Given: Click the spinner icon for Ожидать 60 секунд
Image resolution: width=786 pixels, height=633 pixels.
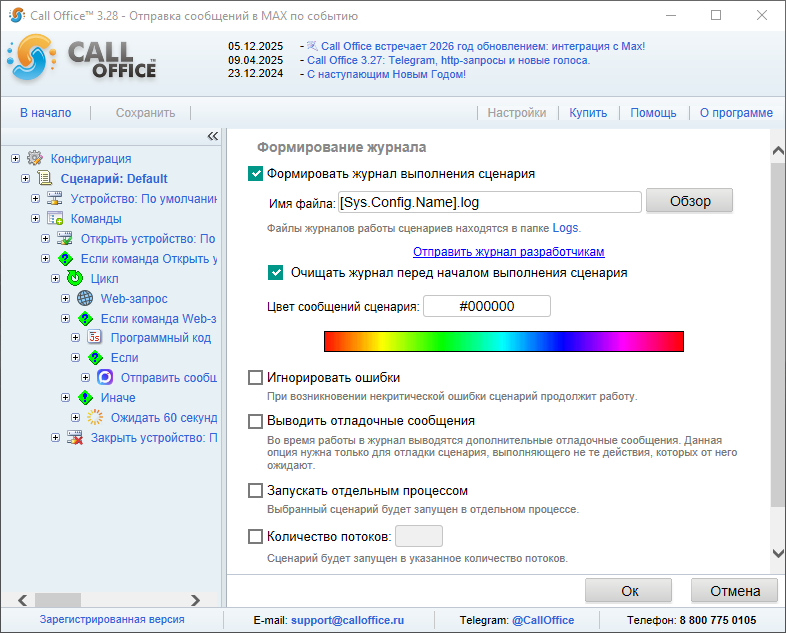Looking at the screenshot, I should coord(94,418).
